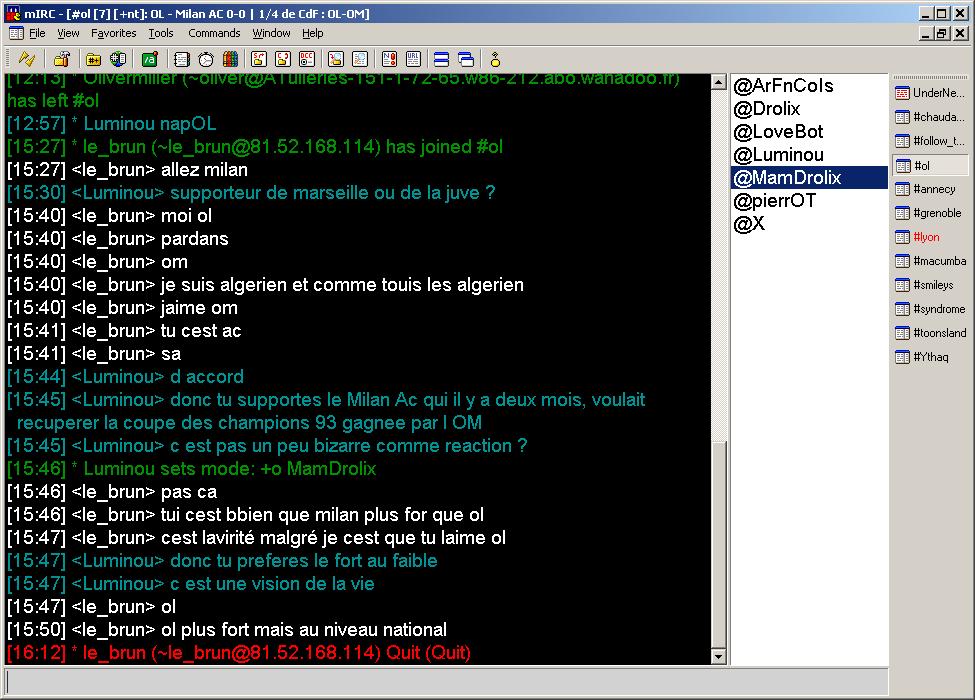
Task: Click the Timer clock icon
Action: [206, 59]
